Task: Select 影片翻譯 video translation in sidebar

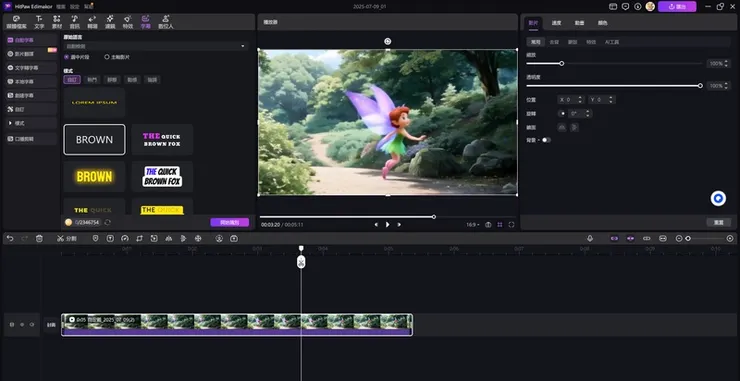Action: click(x=31, y=54)
